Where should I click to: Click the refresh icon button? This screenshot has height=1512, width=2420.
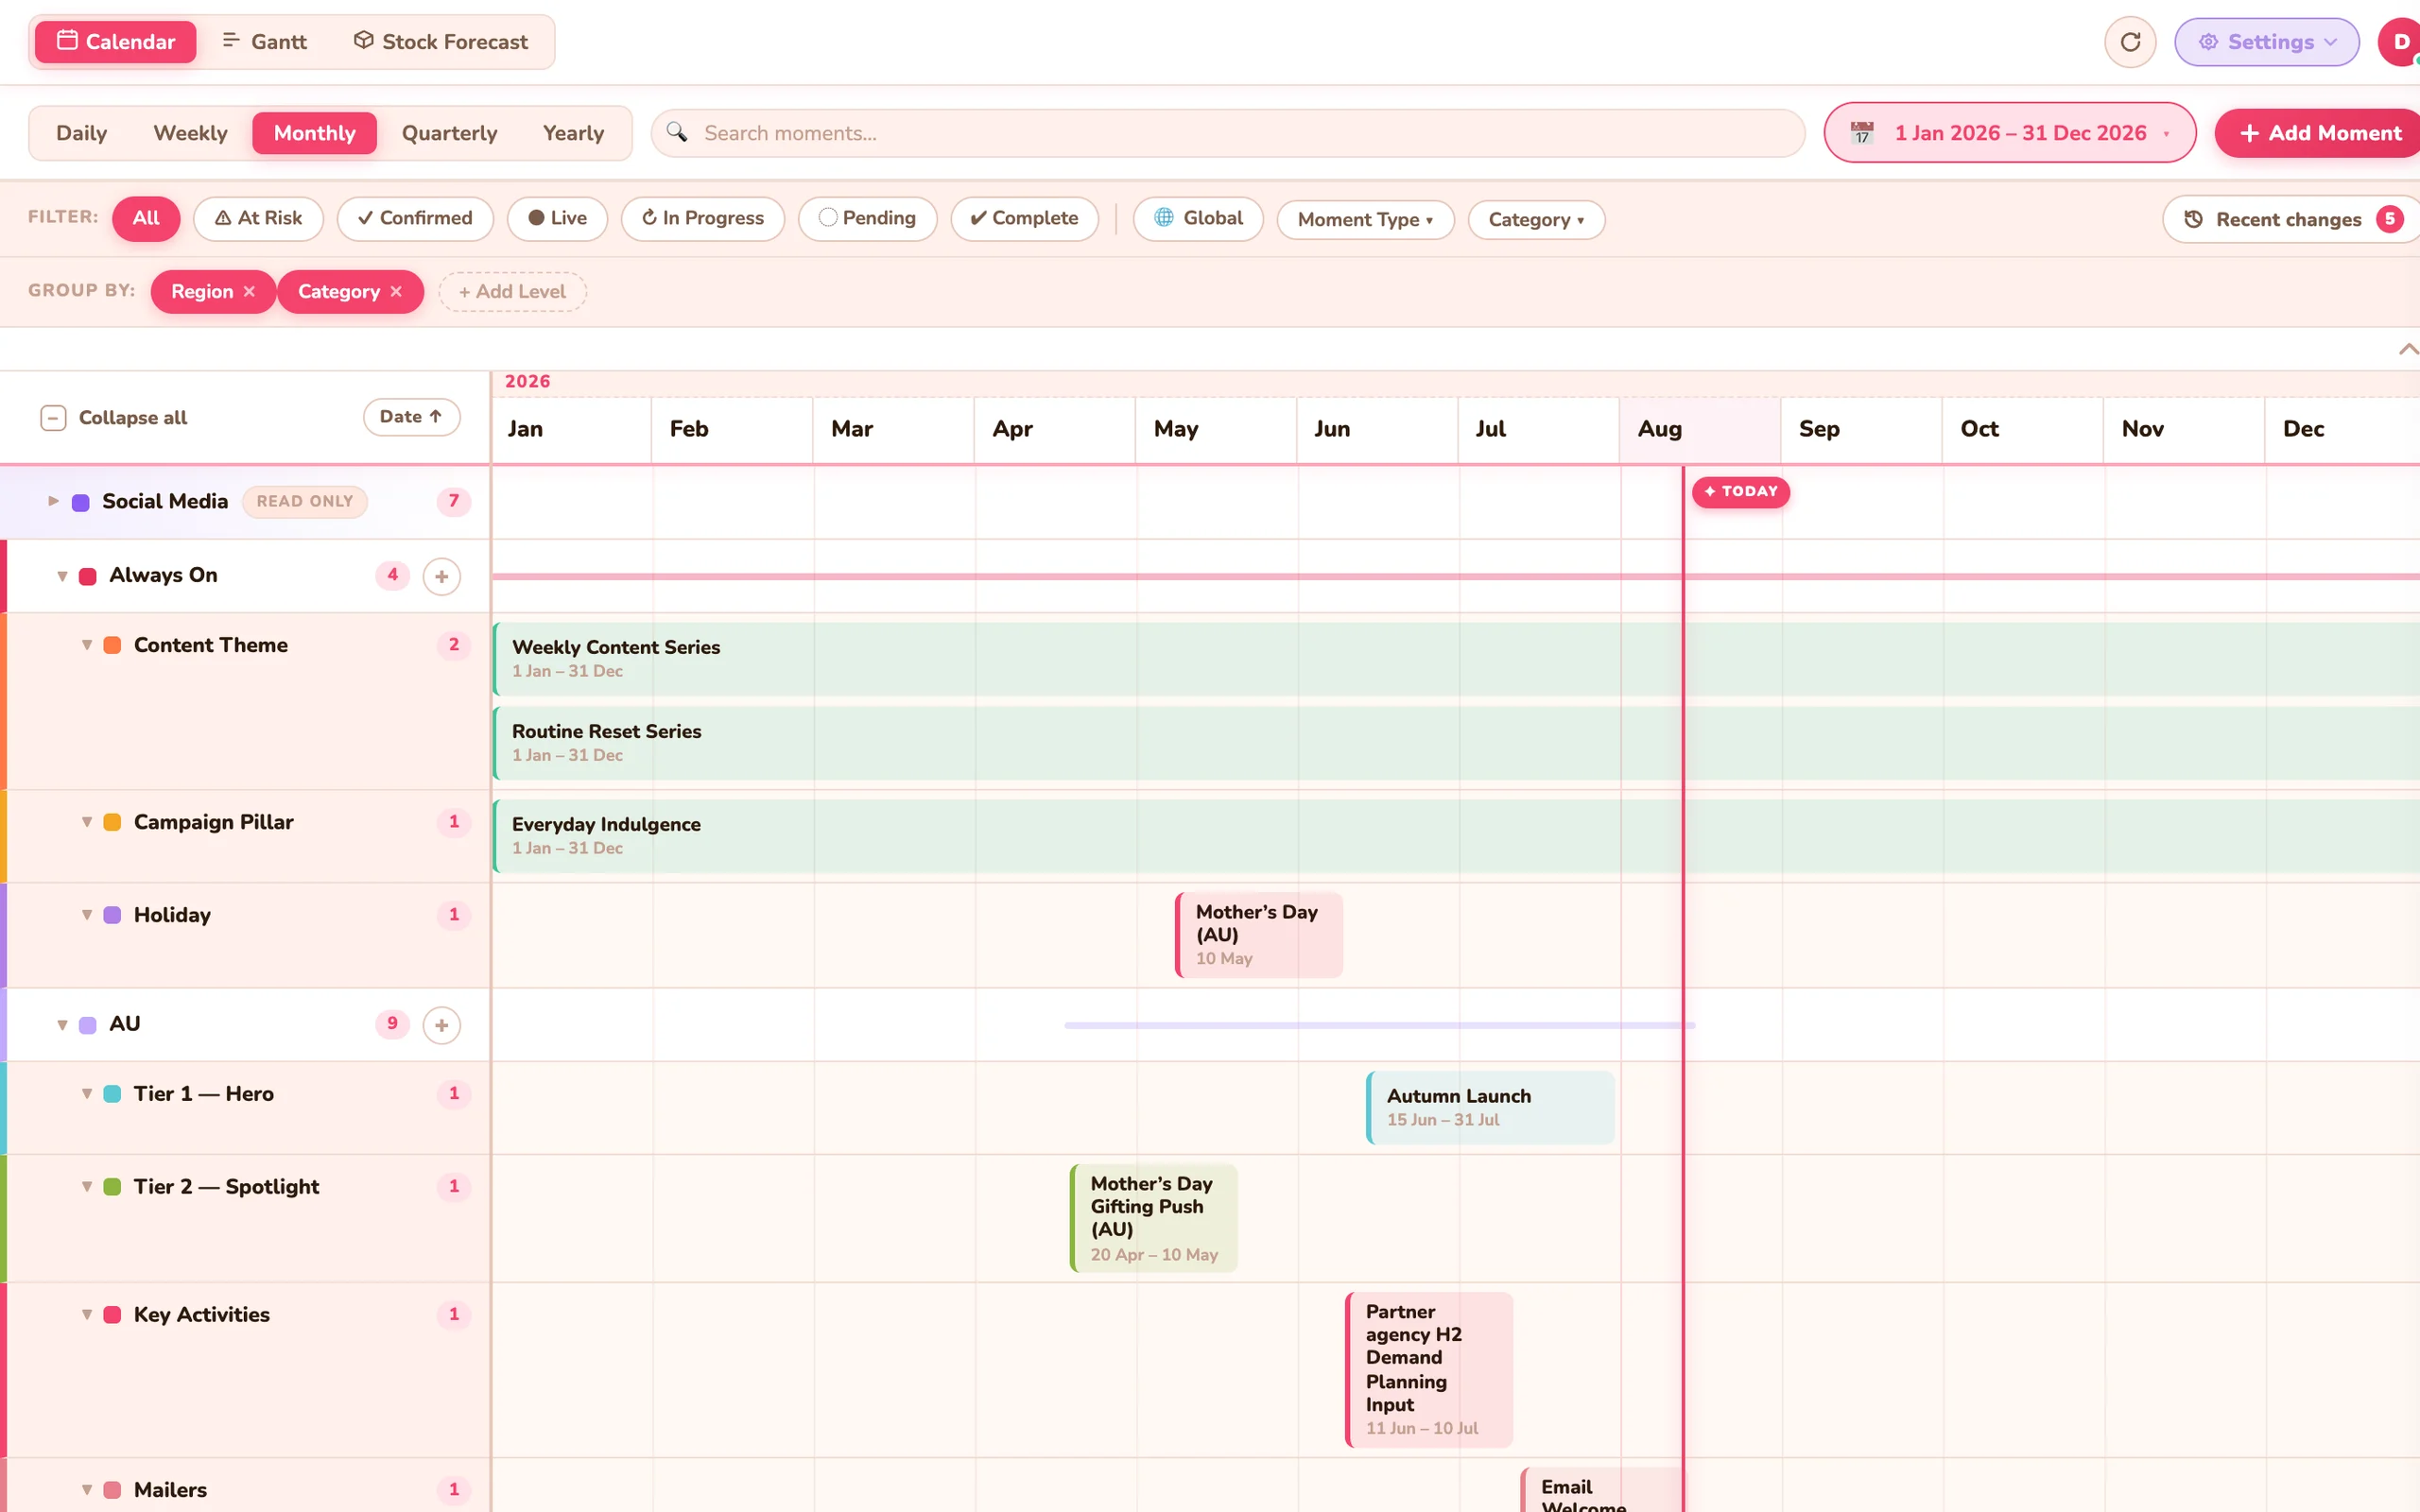pos(2130,42)
